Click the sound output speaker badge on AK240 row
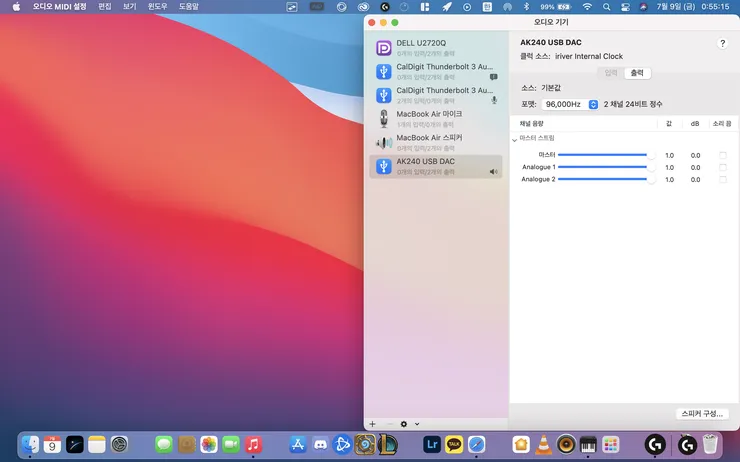740x462 pixels. tap(494, 172)
